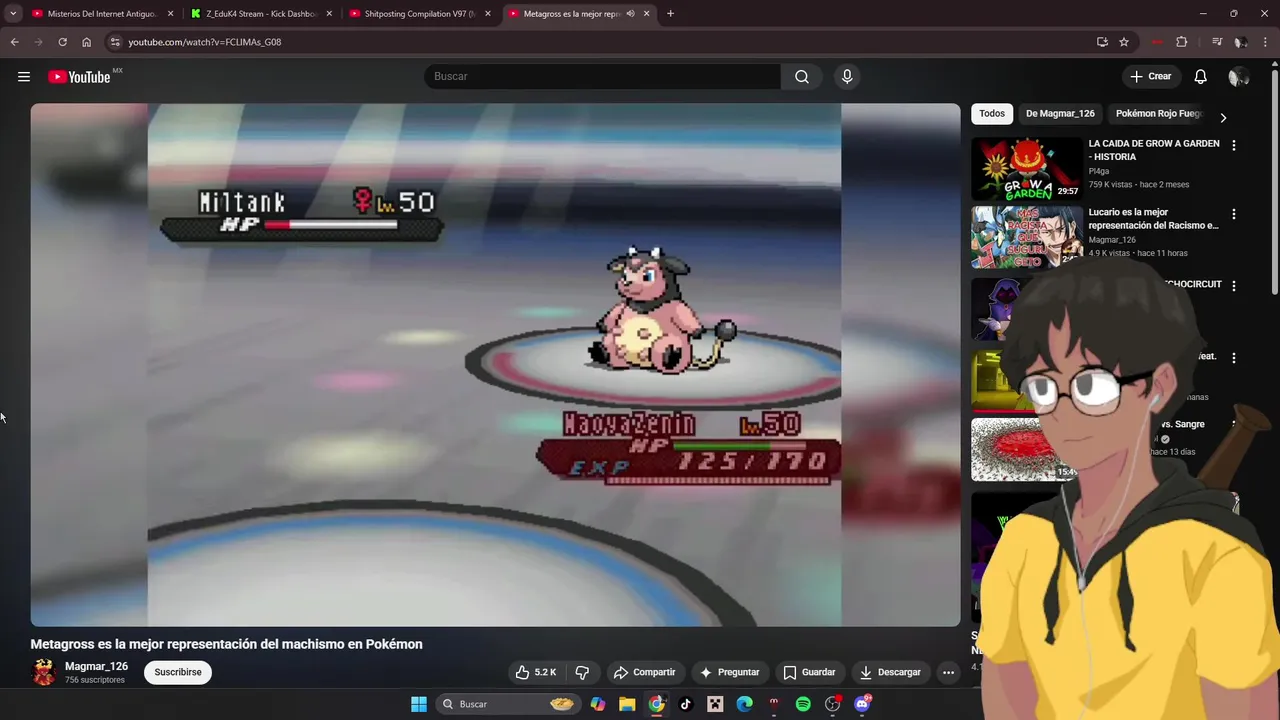Image resolution: width=1280 pixels, height=720 pixels.
Task: Open Spotify from the taskbar
Action: pyautogui.click(x=803, y=704)
